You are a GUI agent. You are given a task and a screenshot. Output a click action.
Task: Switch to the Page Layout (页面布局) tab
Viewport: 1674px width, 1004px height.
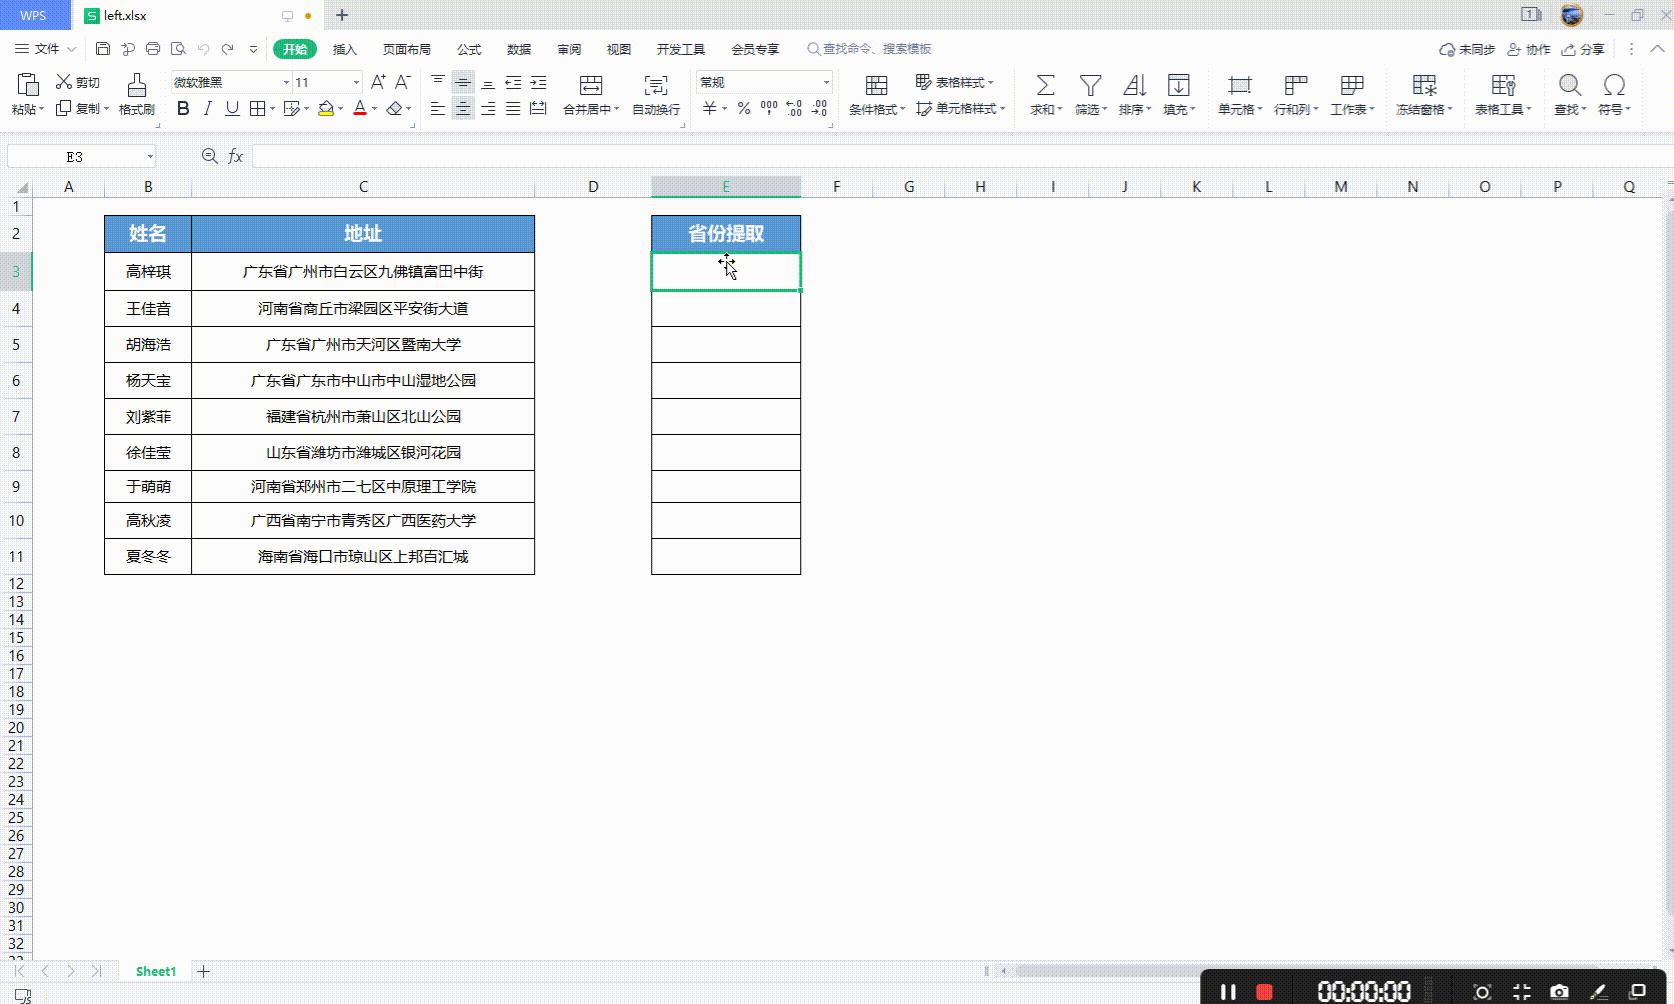tap(406, 49)
